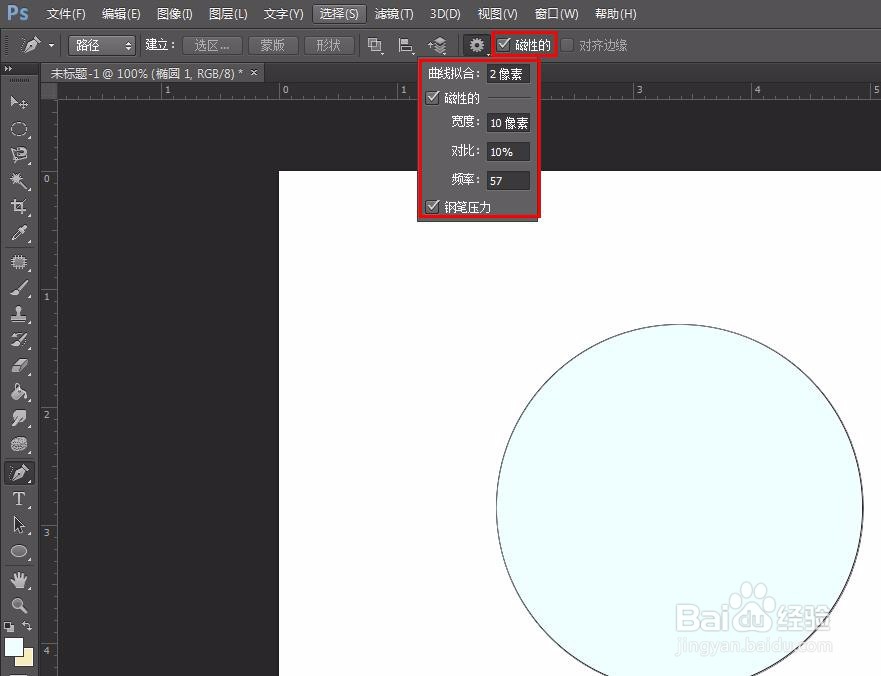This screenshot has width=881, height=676.
Task: Click the 对比 input field
Action: (508, 152)
